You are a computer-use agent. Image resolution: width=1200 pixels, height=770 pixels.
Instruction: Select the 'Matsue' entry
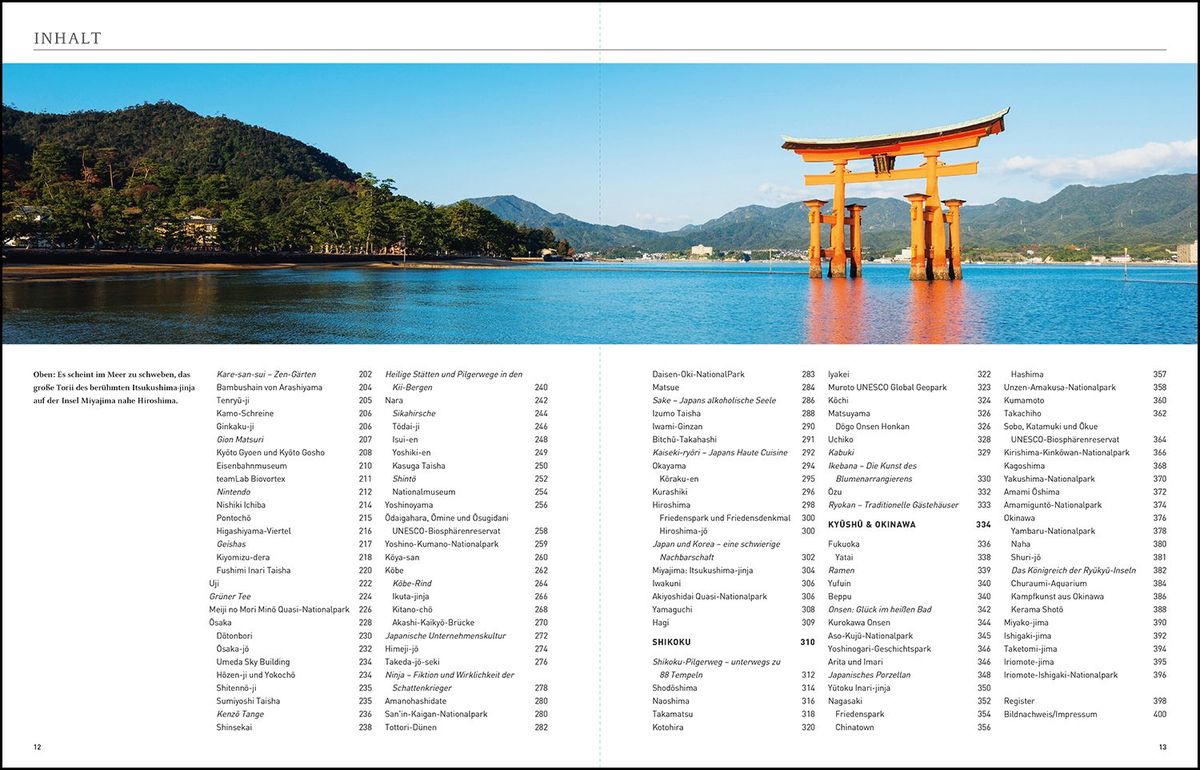[x=665, y=387]
